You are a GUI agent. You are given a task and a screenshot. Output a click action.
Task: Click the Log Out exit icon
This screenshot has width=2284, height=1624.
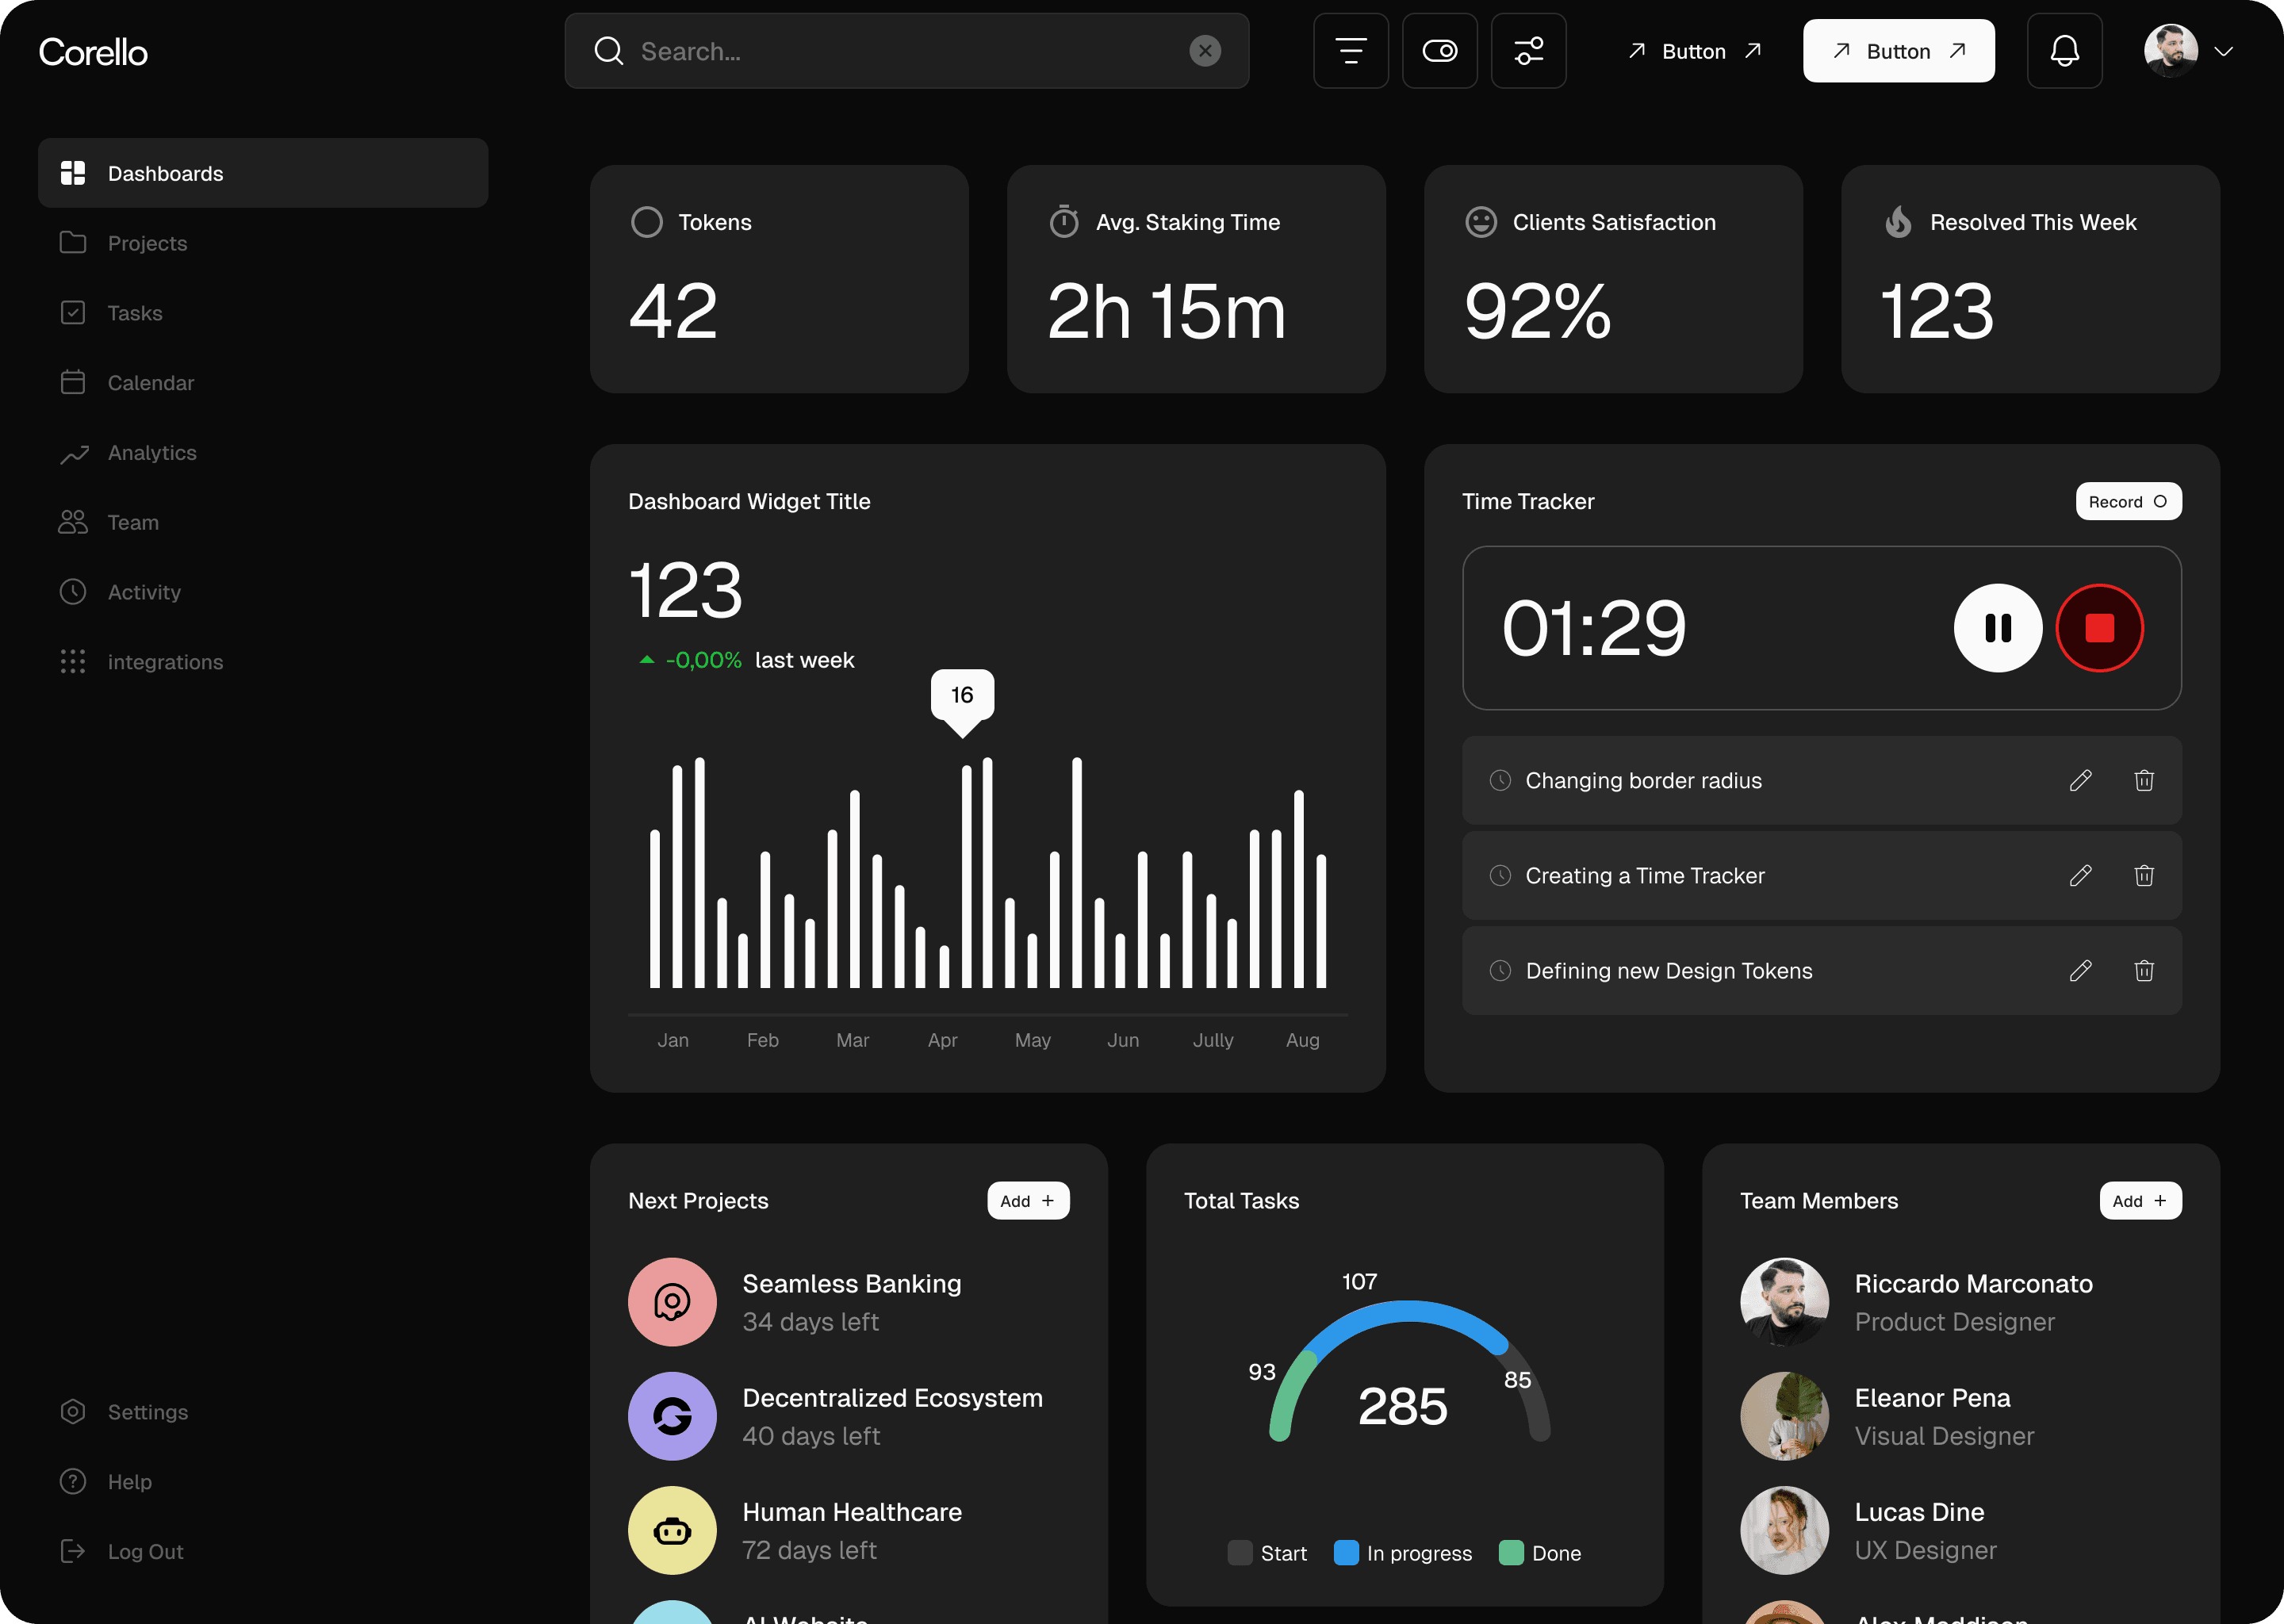pyautogui.click(x=73, y=1552)
